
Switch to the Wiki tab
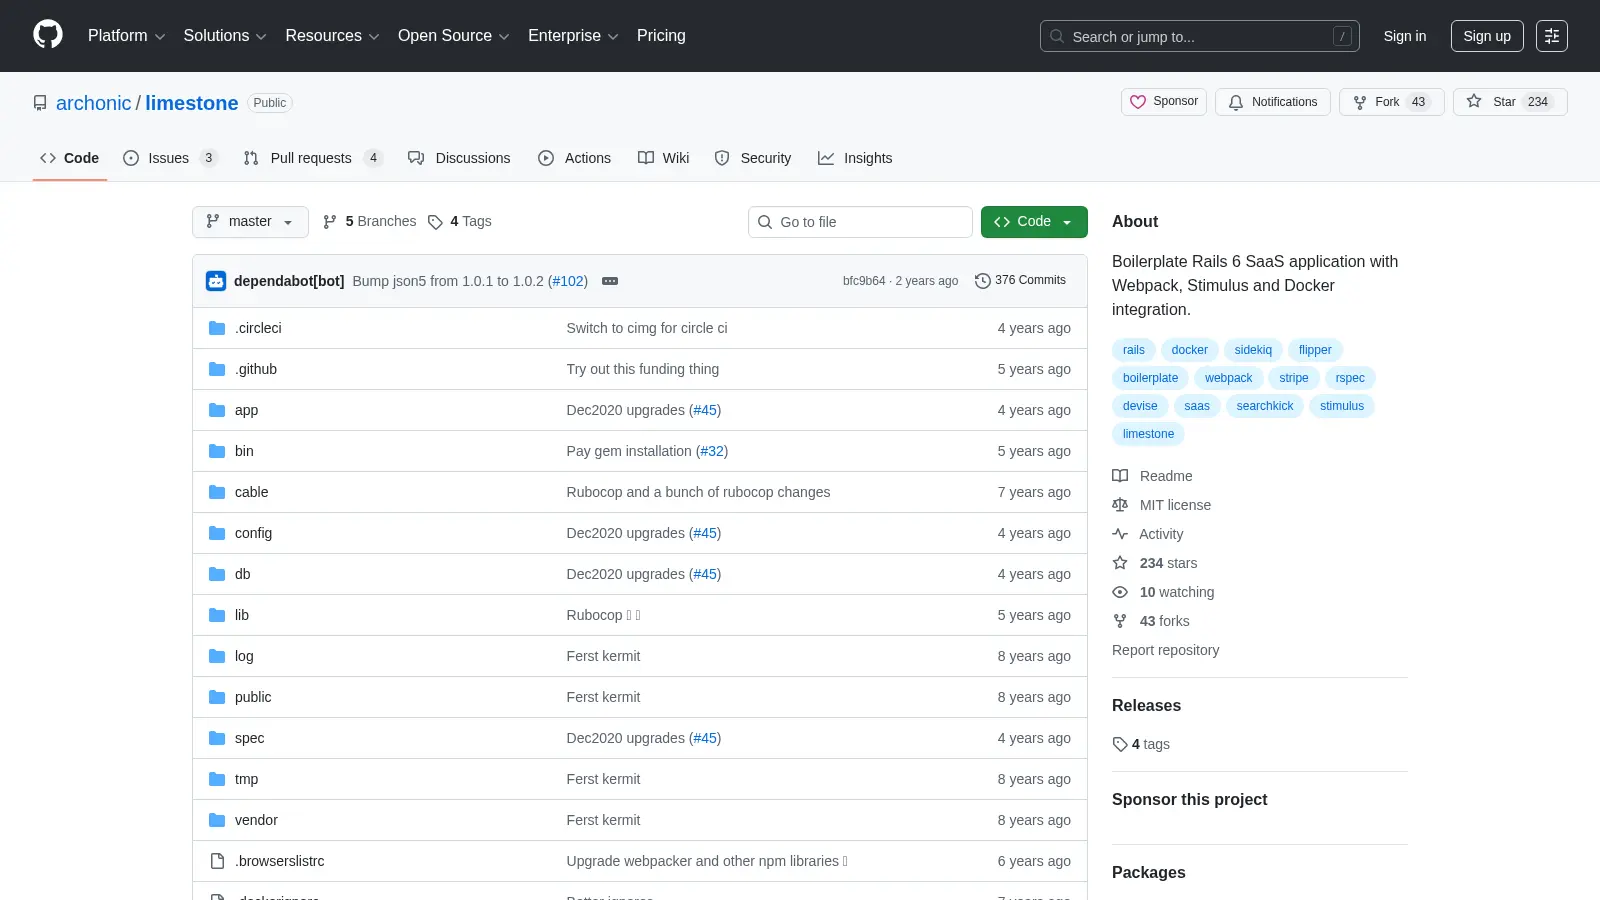(x=664, y=158)
